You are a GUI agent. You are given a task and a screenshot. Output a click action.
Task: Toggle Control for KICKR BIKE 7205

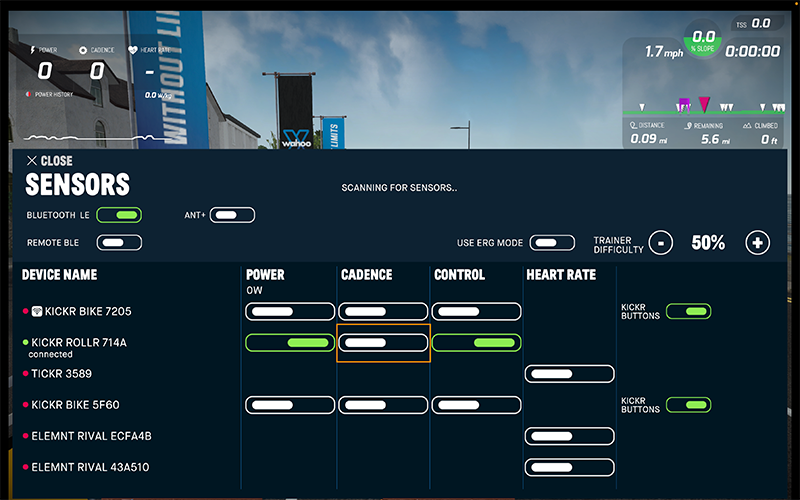point(477,311)
